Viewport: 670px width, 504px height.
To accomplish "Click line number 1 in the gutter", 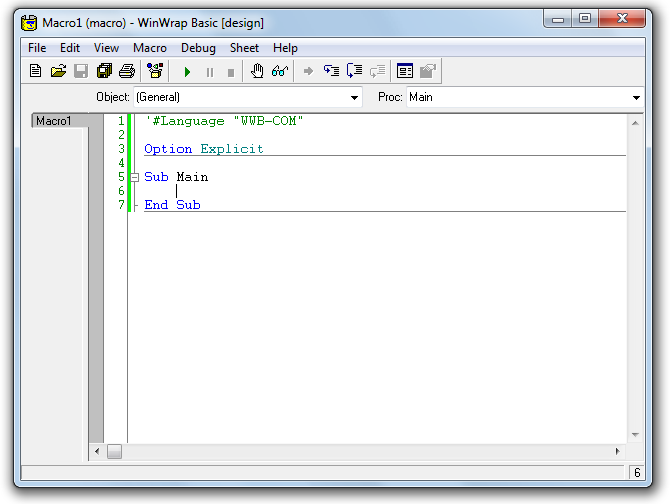I will click(x=121, y=121).
